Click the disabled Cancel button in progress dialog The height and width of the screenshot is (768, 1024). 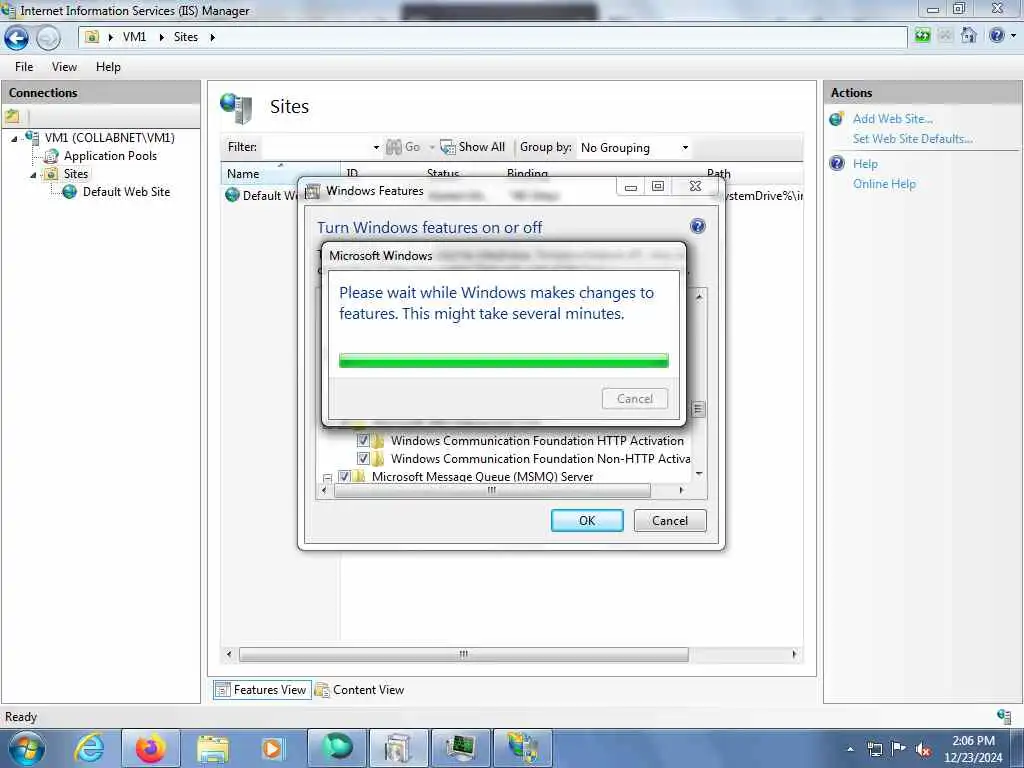click(635, 398)
